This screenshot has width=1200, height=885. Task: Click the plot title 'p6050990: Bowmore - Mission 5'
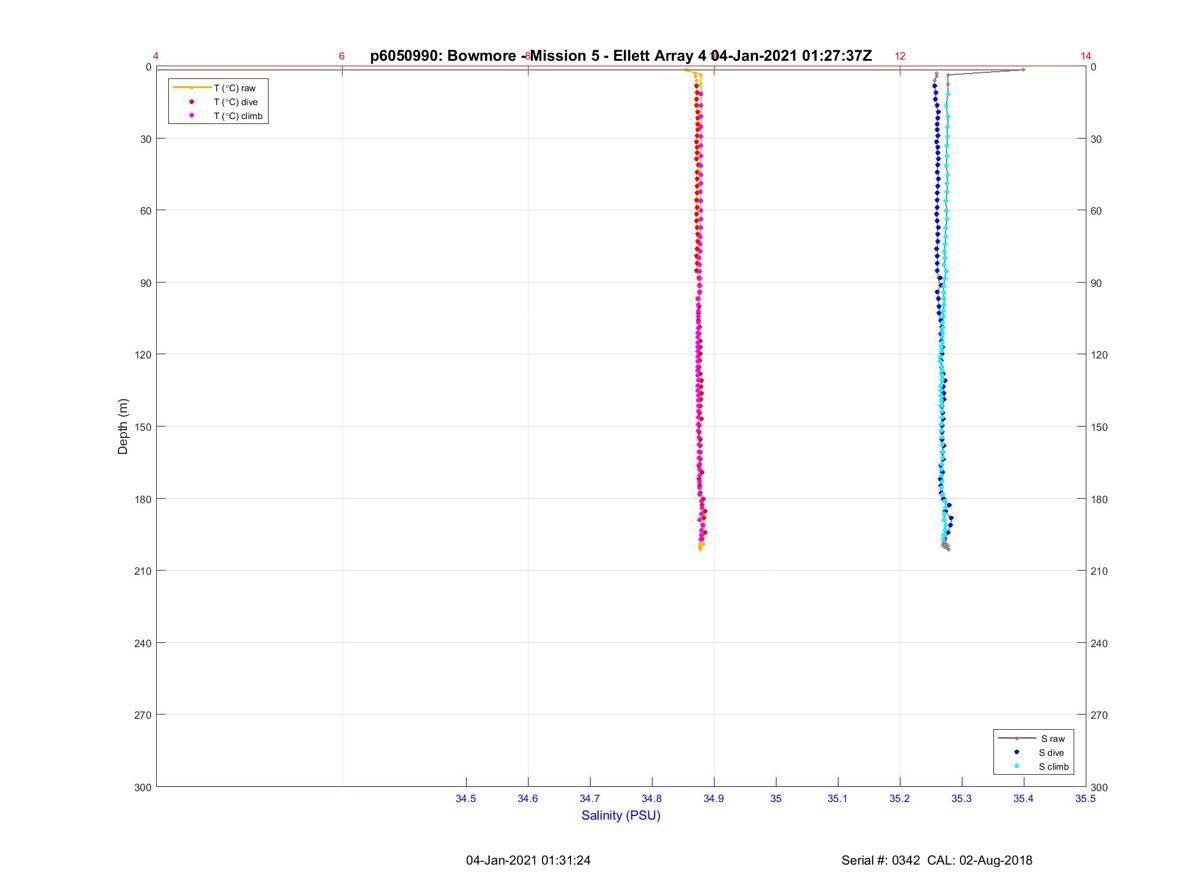[x=484, y=56]
